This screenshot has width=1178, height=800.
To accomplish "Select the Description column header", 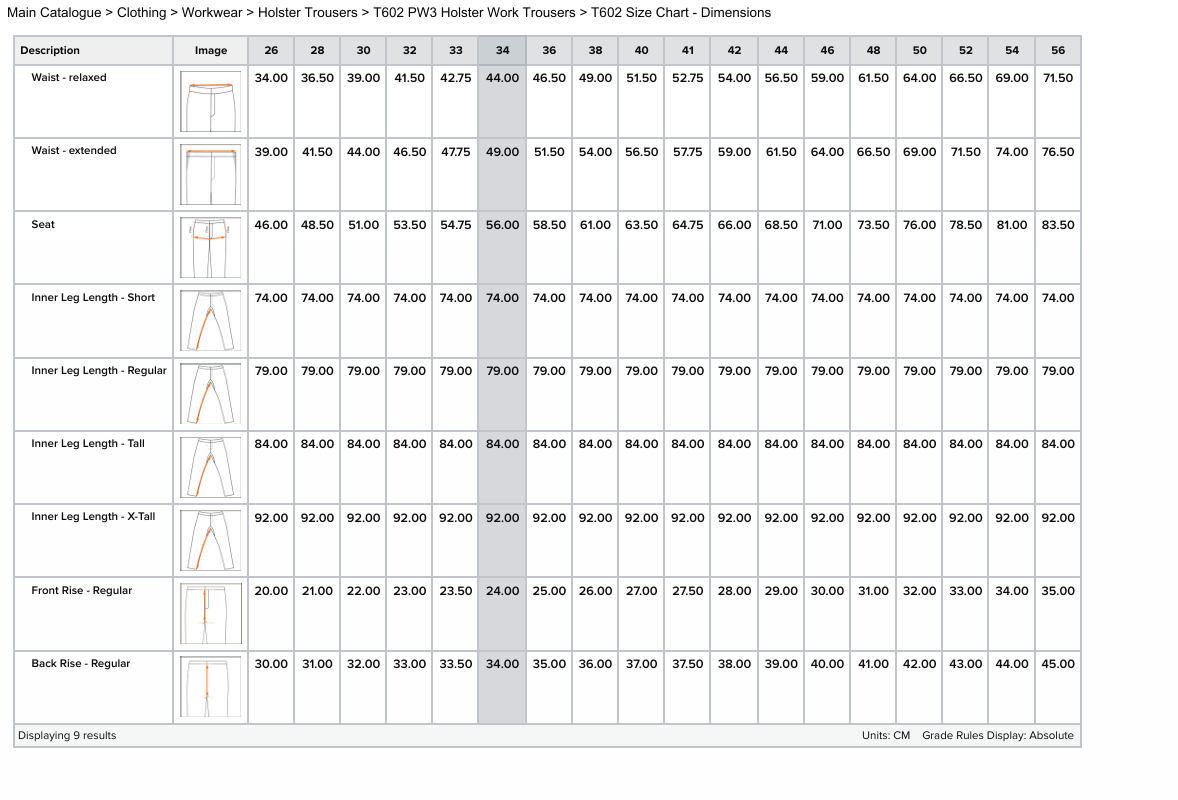I will (x=94, y=50).
